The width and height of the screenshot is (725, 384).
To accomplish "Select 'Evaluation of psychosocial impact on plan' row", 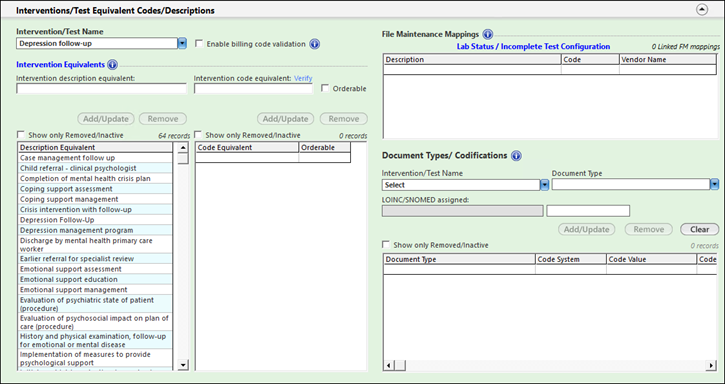I will tap(95, 322).
